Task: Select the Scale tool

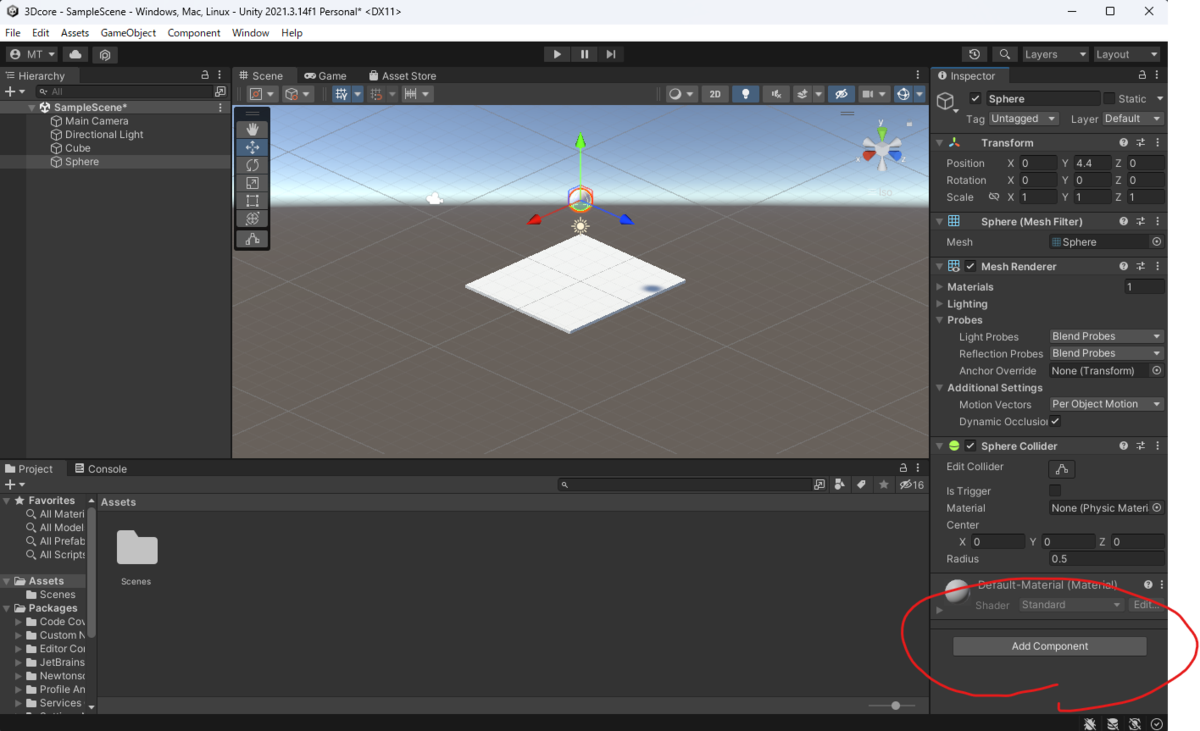Action: pyautogui.click(x=252, y=183)
